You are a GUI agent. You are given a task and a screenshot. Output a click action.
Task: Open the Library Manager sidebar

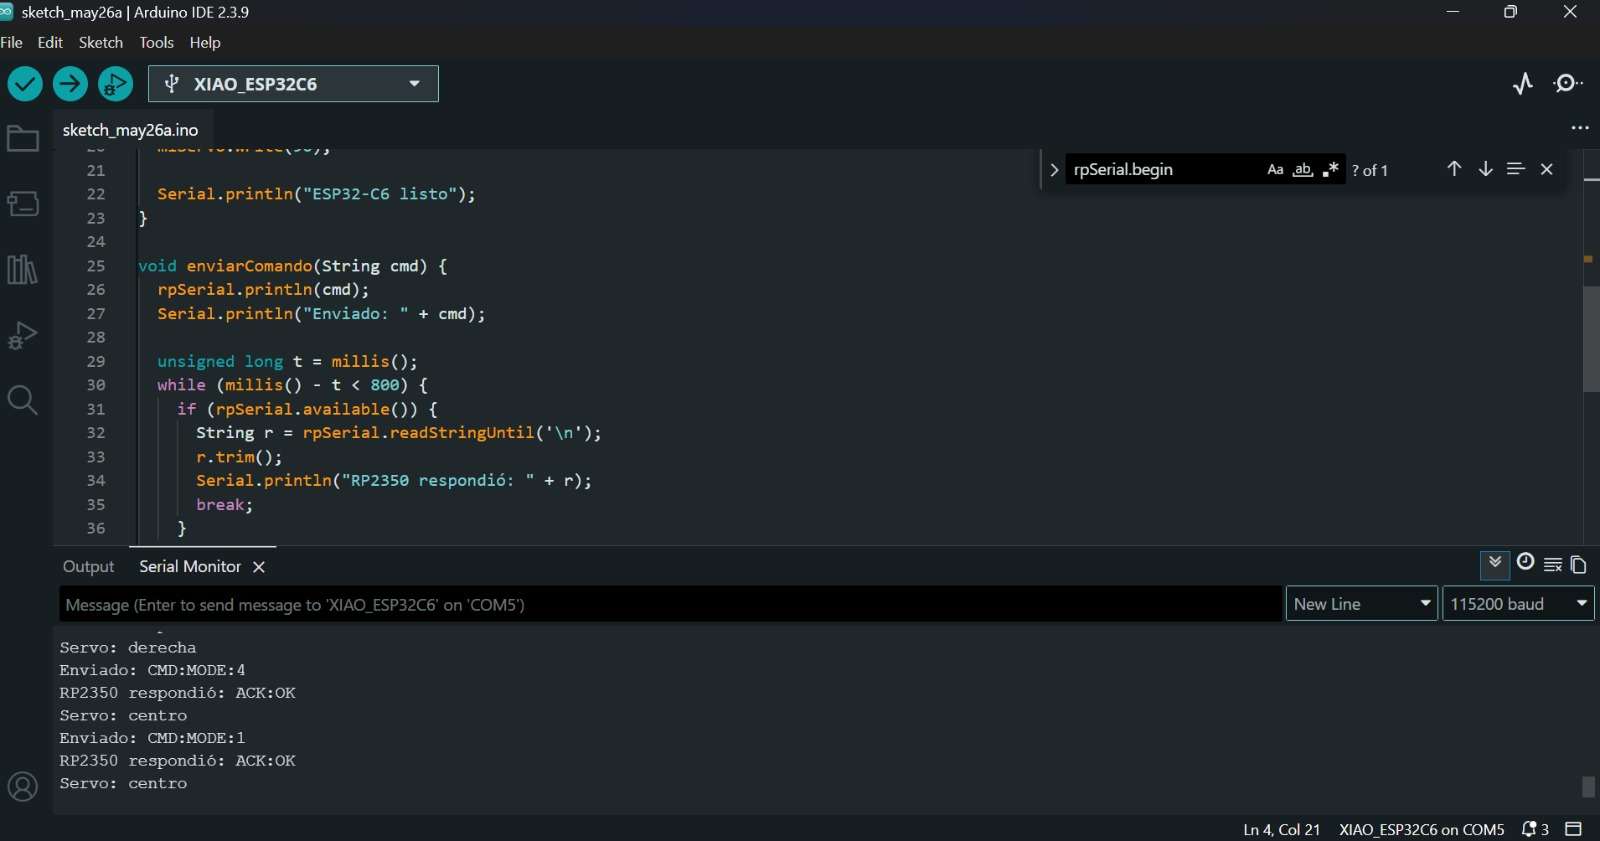tap(22, 269)
